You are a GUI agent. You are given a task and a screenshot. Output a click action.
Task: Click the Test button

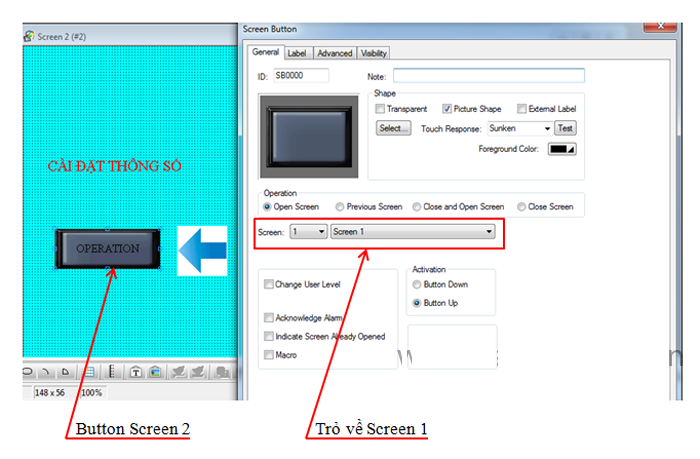pos(565,128)
